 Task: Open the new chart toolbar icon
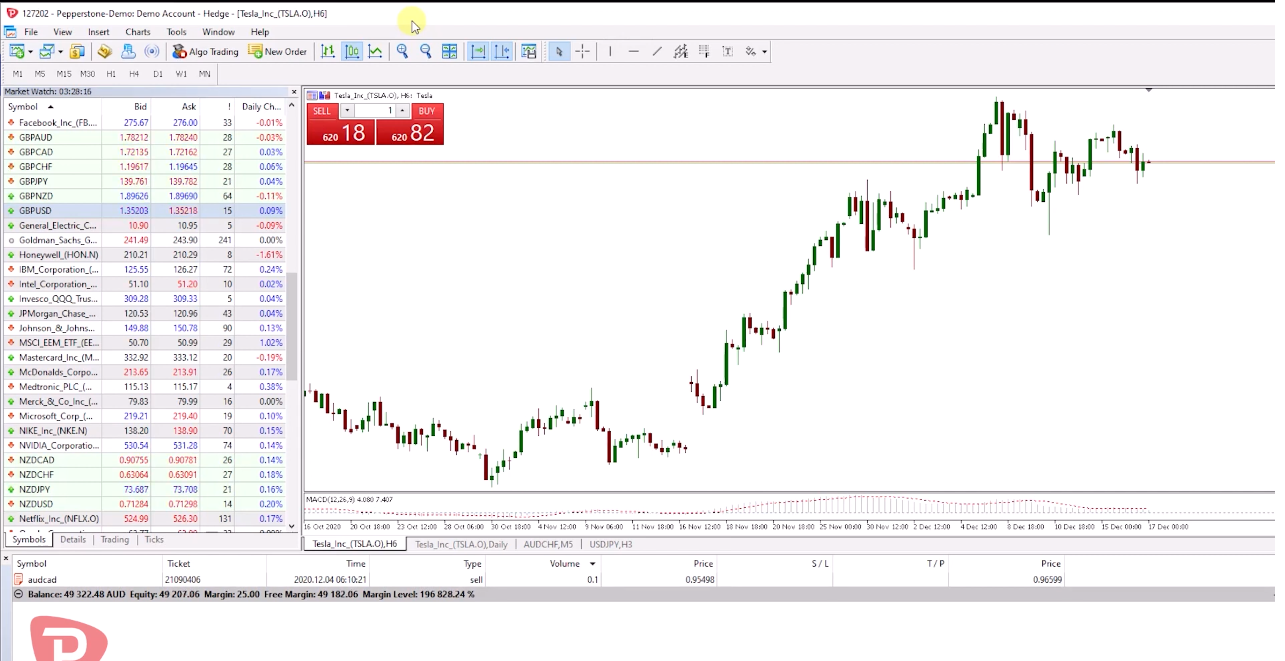16,51
